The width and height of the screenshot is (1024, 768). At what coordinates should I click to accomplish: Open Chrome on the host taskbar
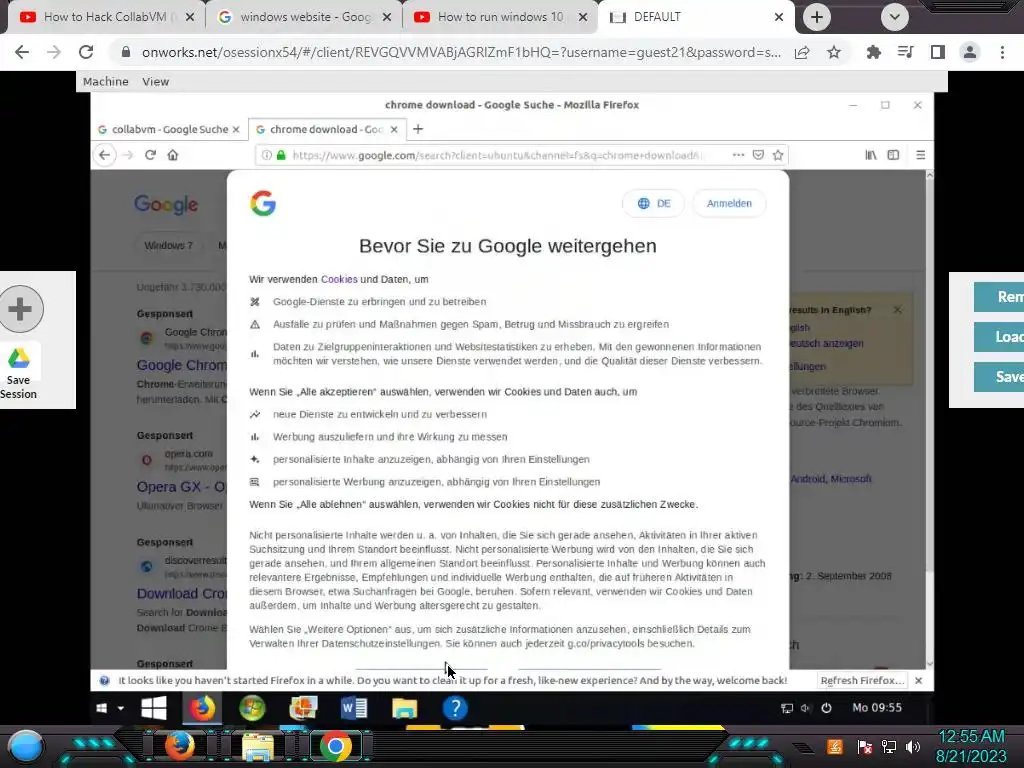(336, 746)
